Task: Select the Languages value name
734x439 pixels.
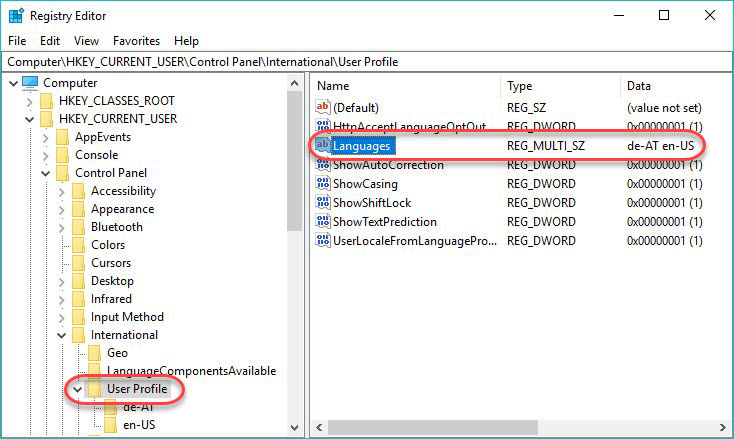Action: click(x=361, y=146)
